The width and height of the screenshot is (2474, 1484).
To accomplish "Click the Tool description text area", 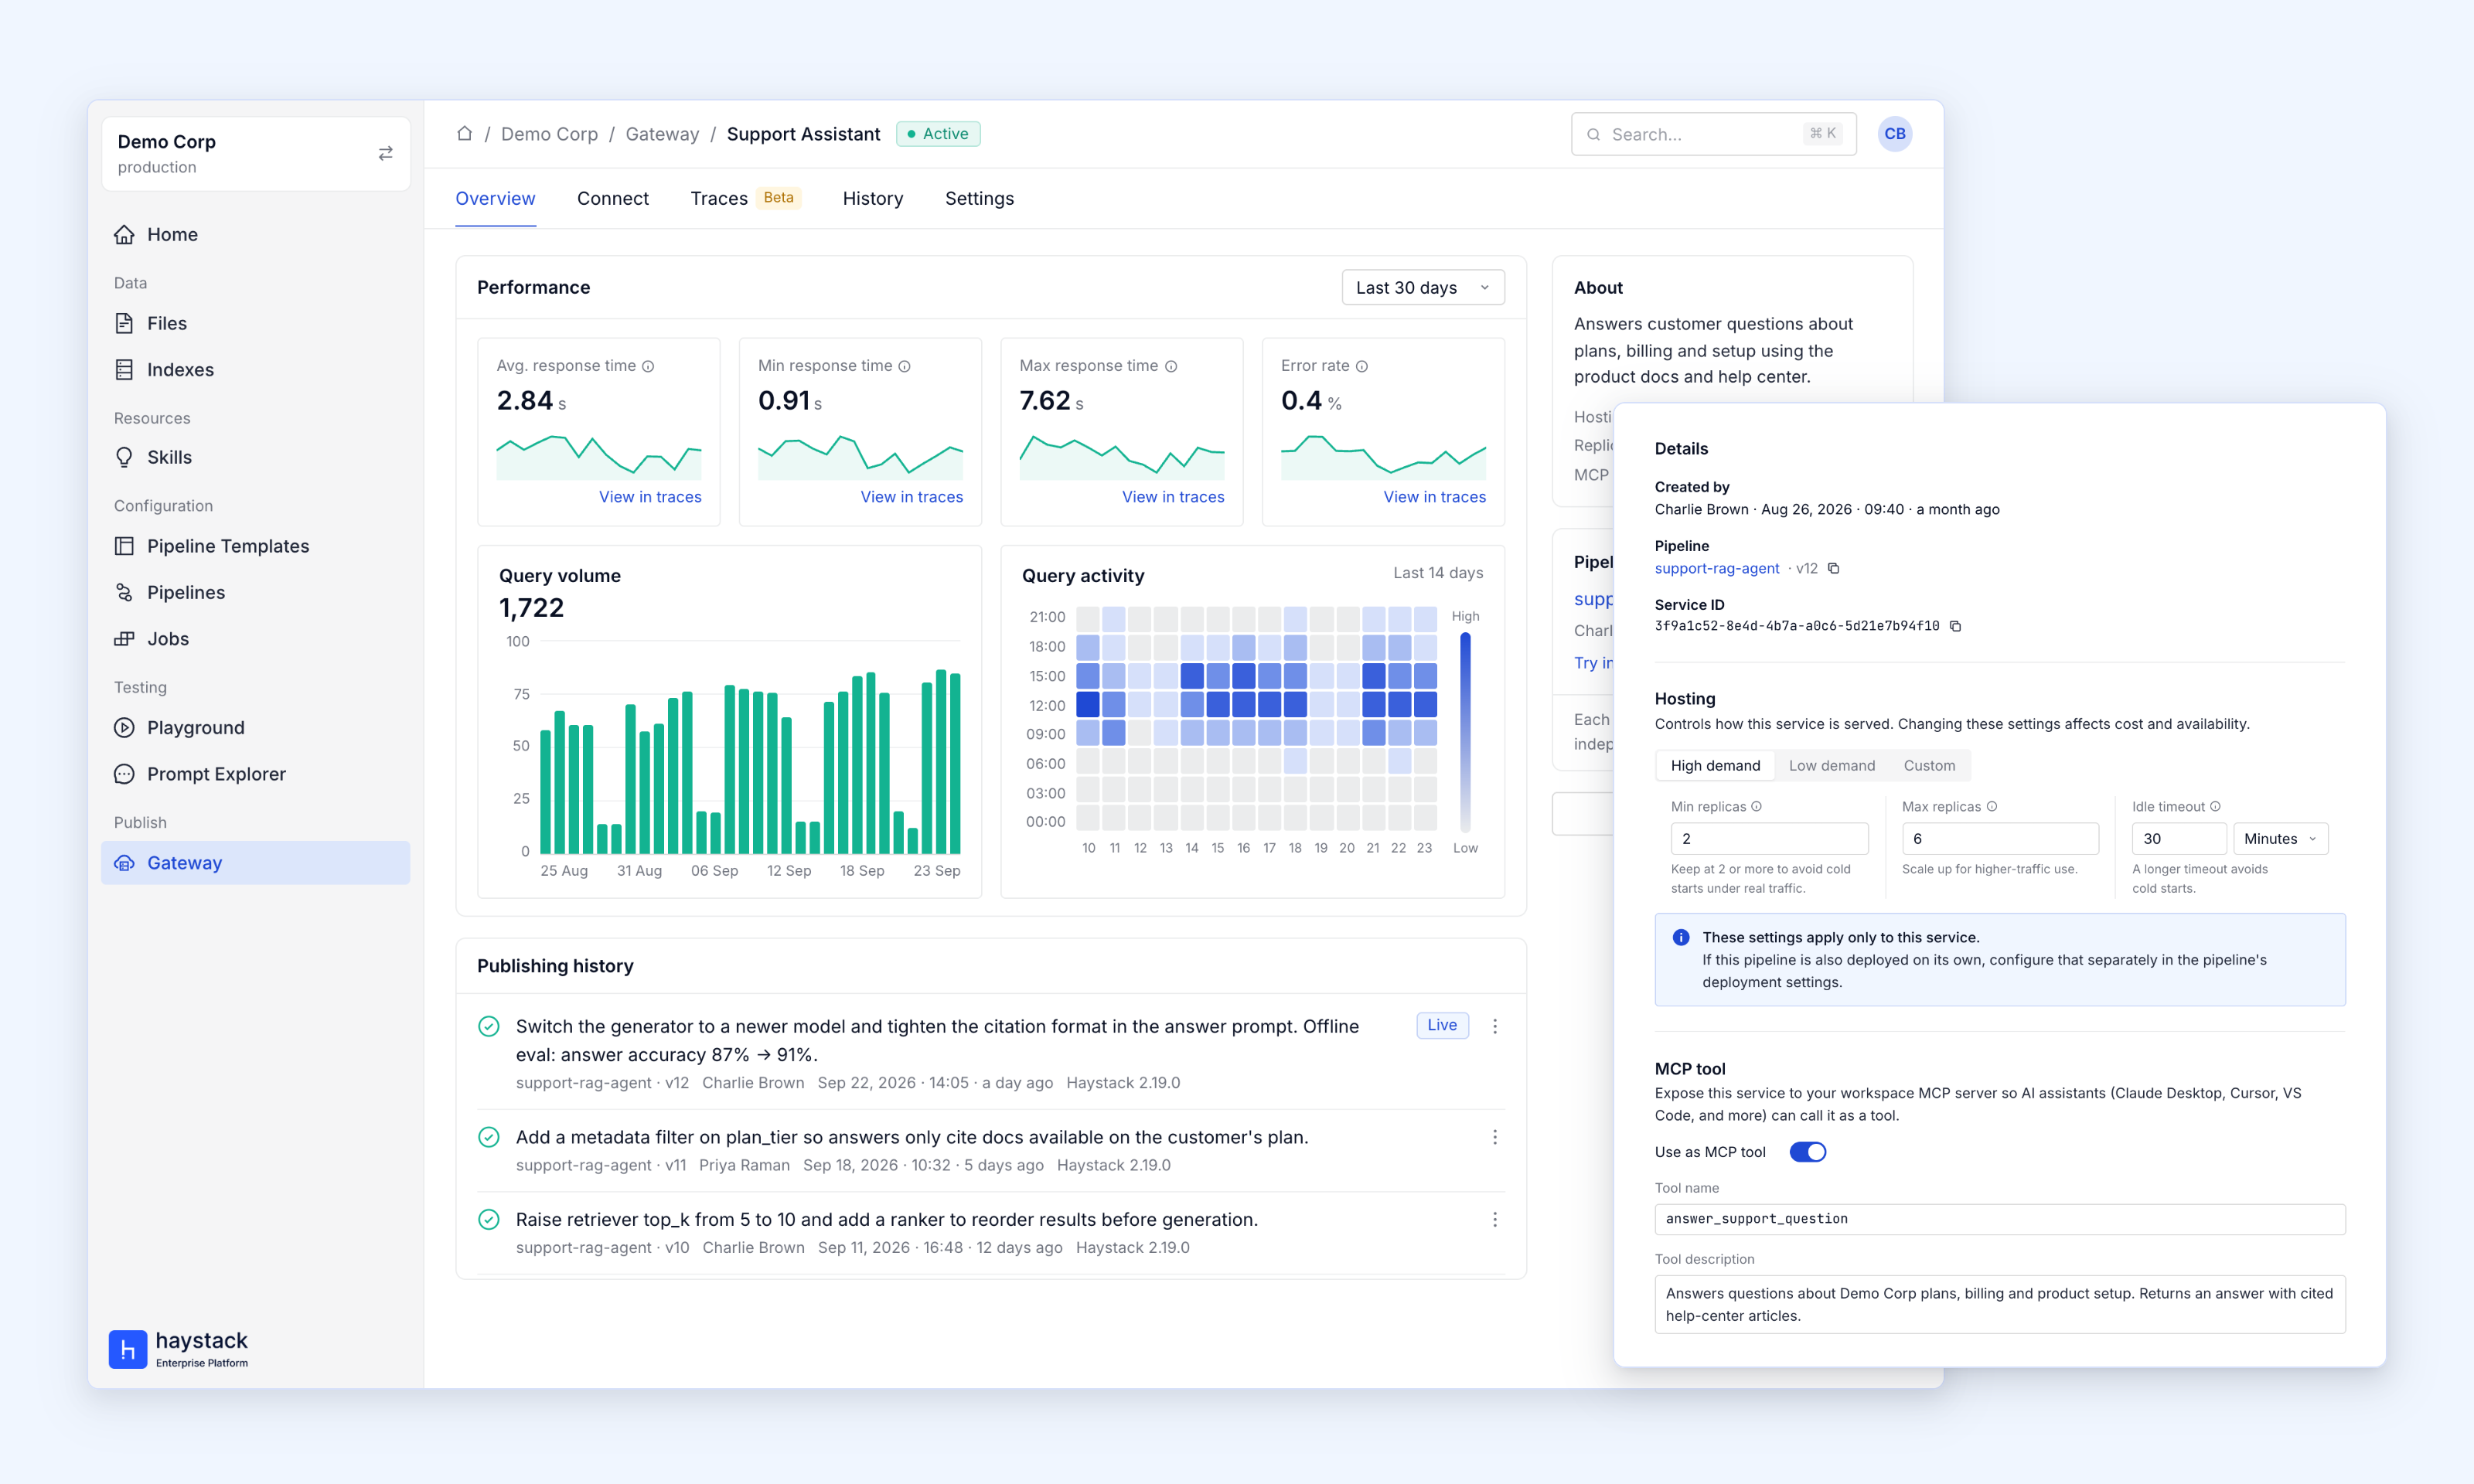I will pos(1999,1304).
